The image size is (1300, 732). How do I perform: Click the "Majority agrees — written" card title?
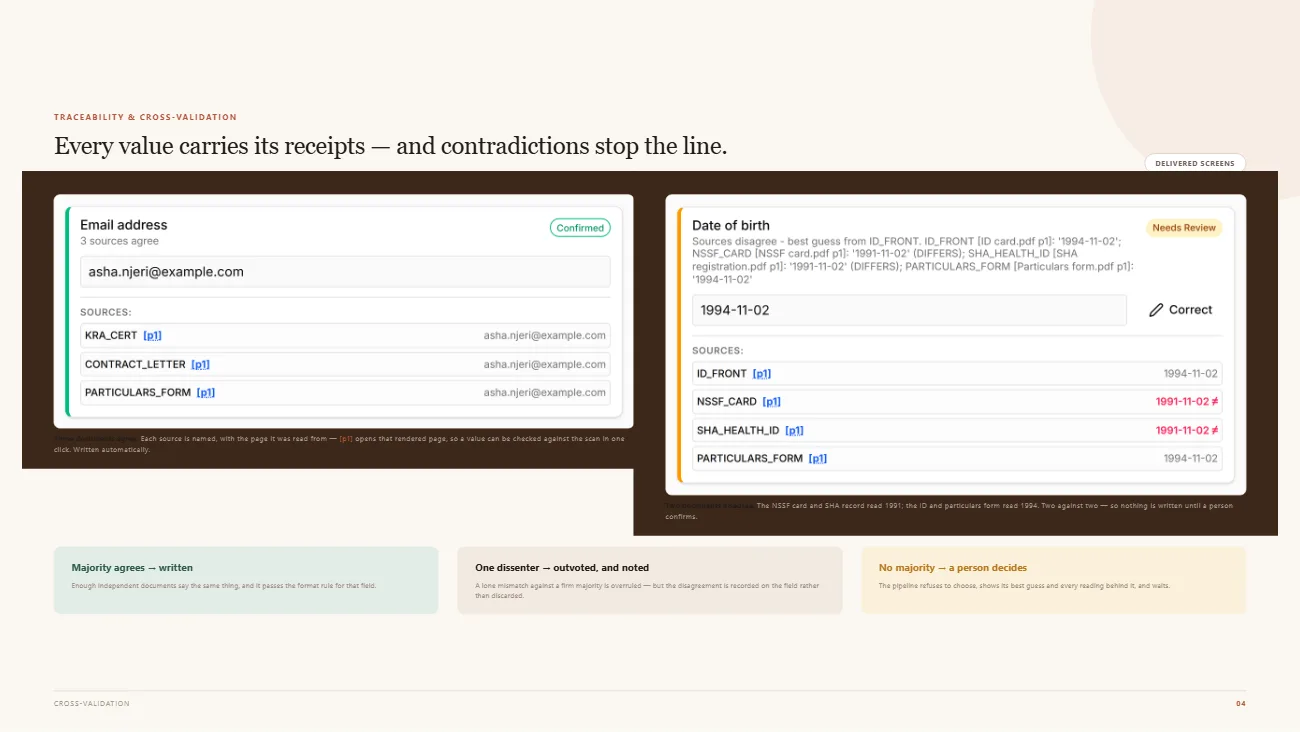[x=132, y=568]
